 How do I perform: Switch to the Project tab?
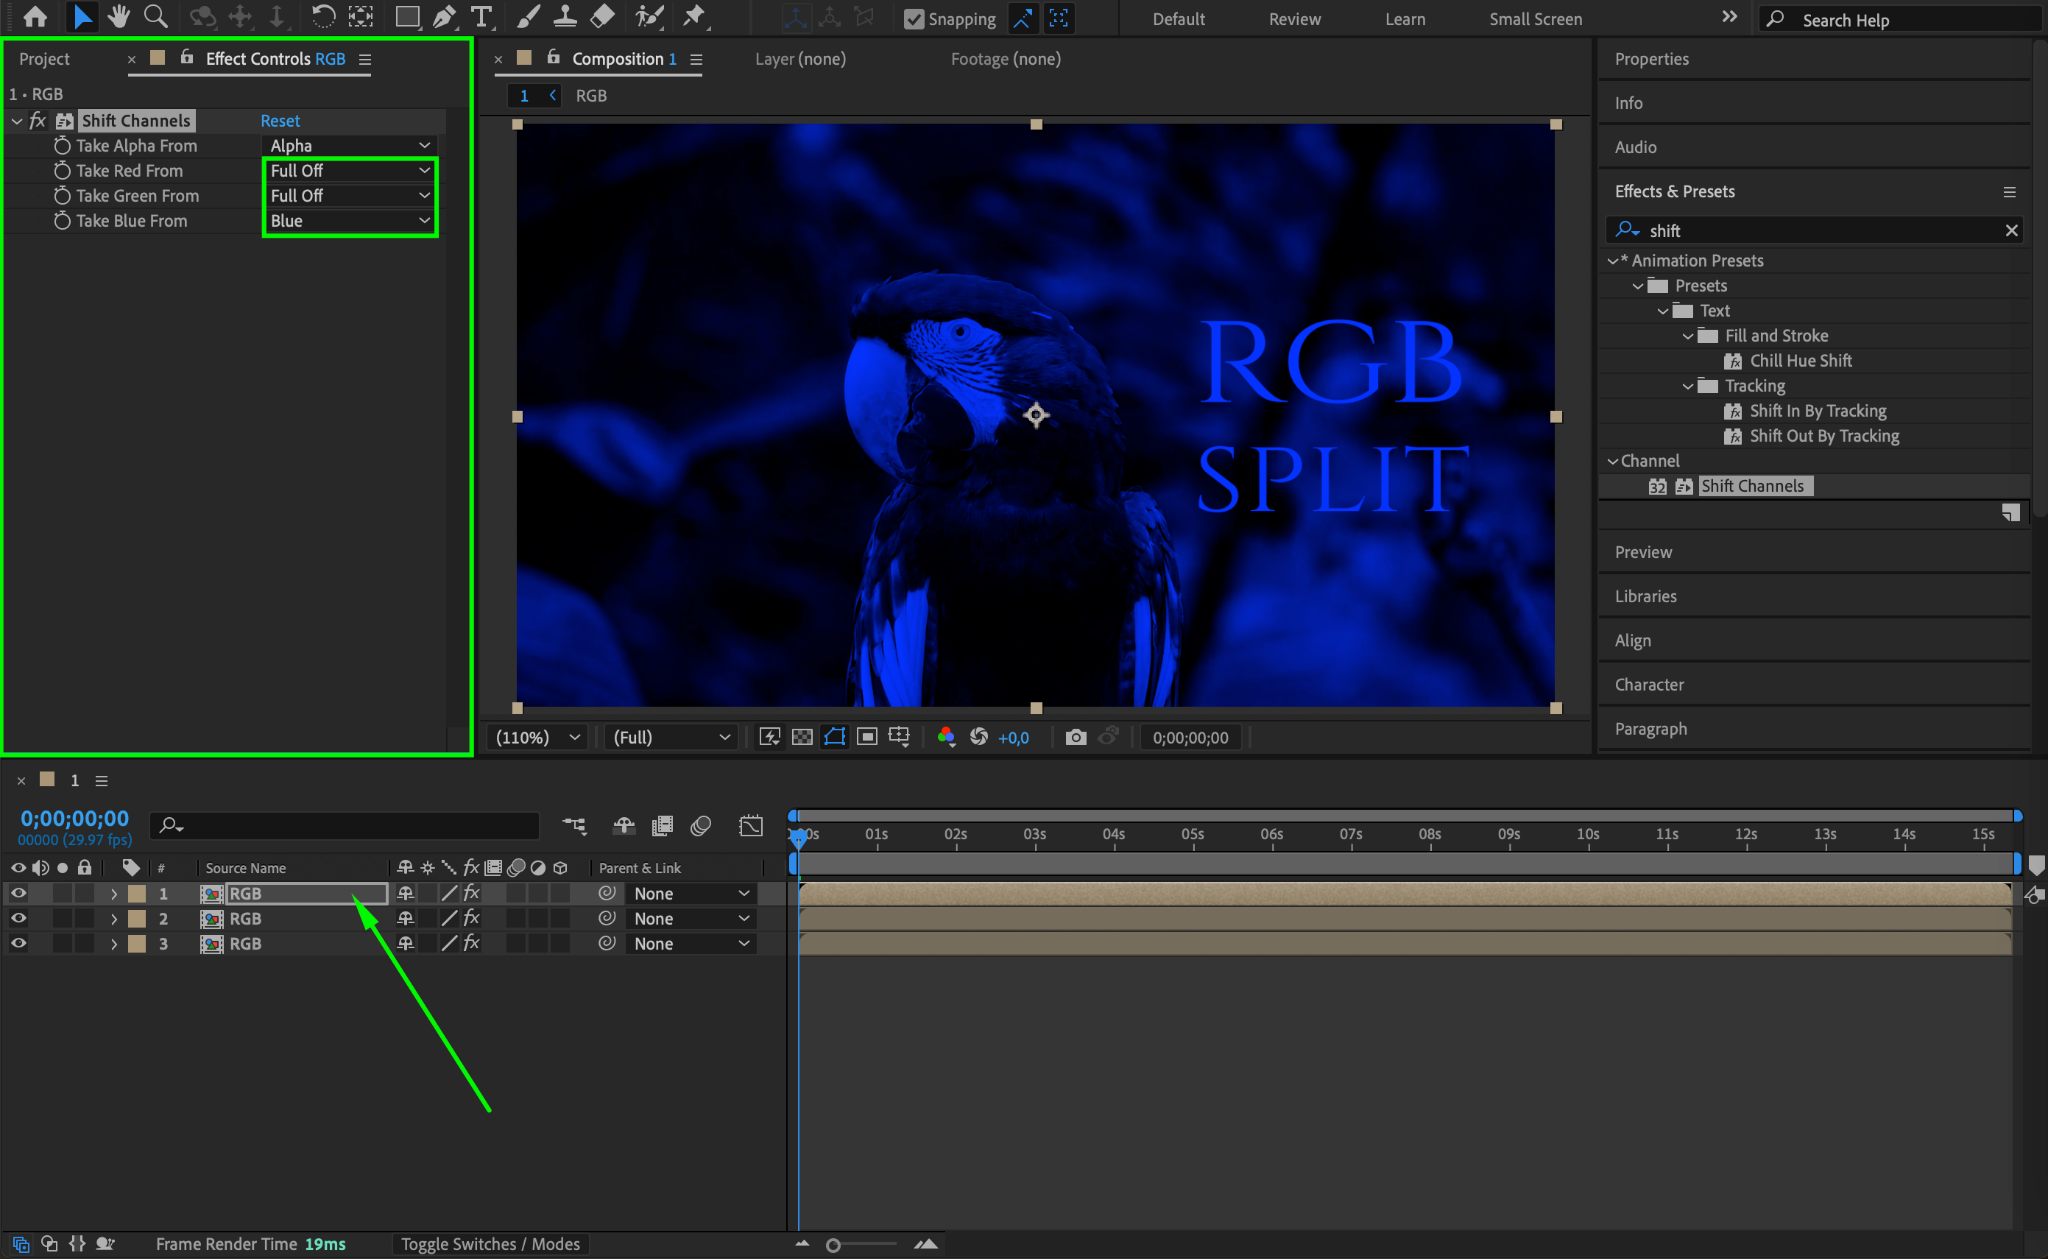pyautogui.click(x=44, y=59)
